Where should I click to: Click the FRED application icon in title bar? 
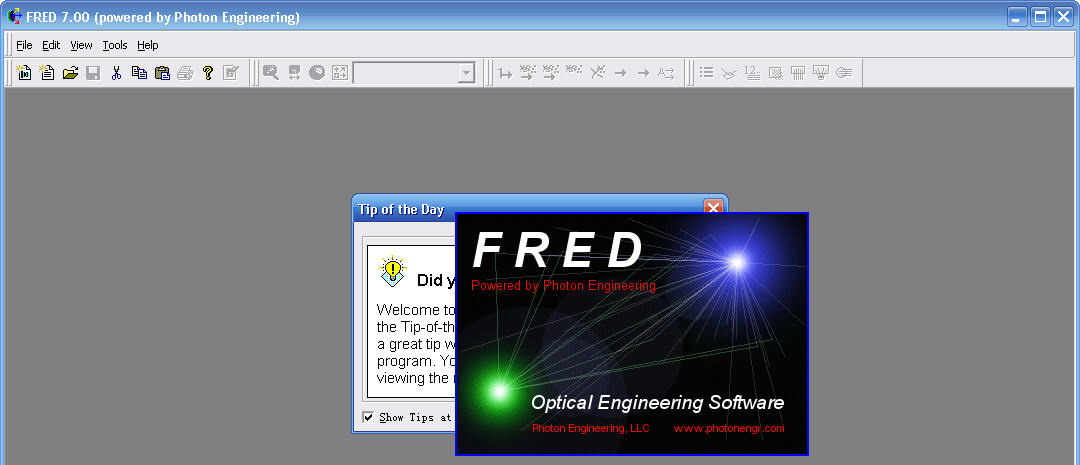(x=14, y=16)
